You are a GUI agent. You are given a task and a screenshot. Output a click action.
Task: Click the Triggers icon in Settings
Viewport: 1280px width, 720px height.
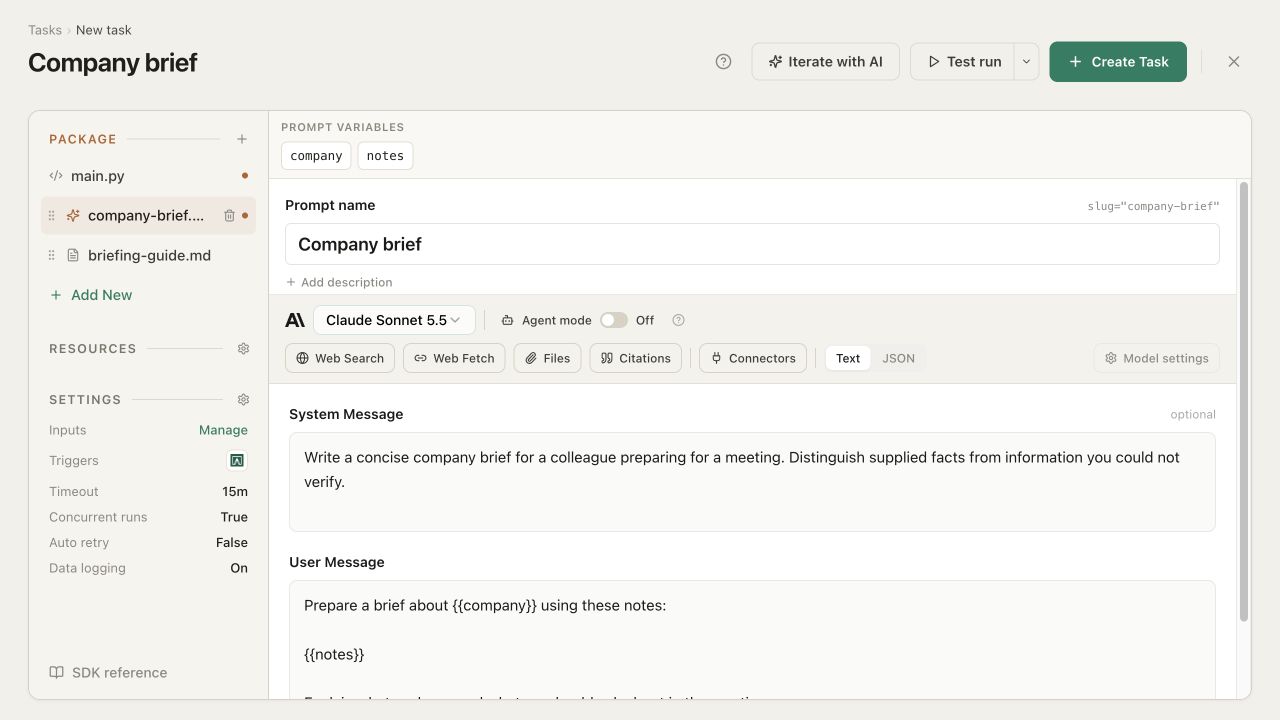[237, 461]
